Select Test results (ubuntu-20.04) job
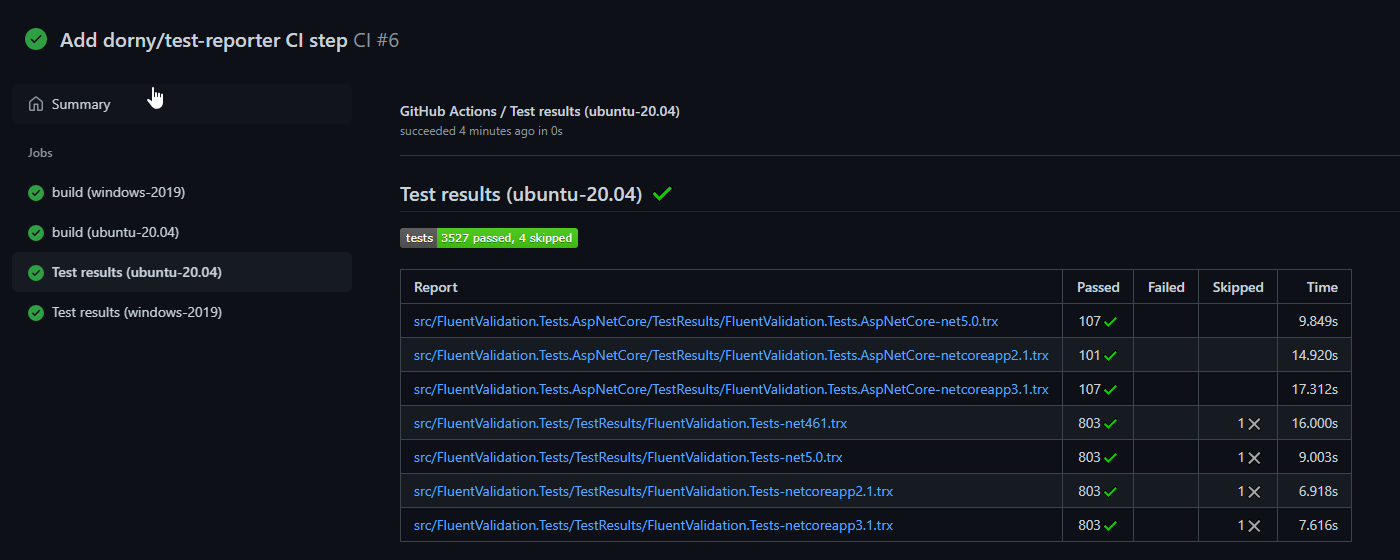Viewport: 1400px width, 560px height. point(137,272)
